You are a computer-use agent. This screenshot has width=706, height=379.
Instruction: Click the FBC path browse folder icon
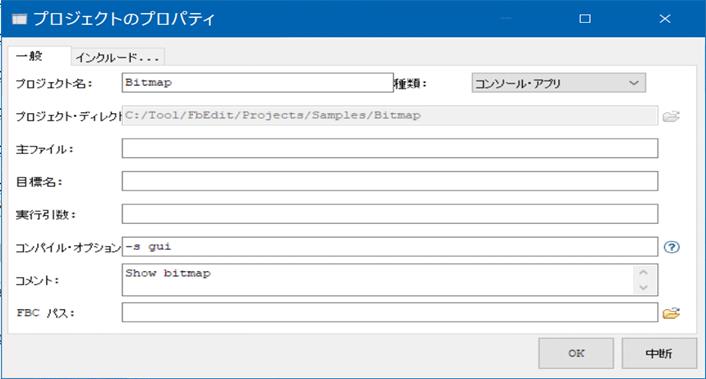[x=671, y=313]
